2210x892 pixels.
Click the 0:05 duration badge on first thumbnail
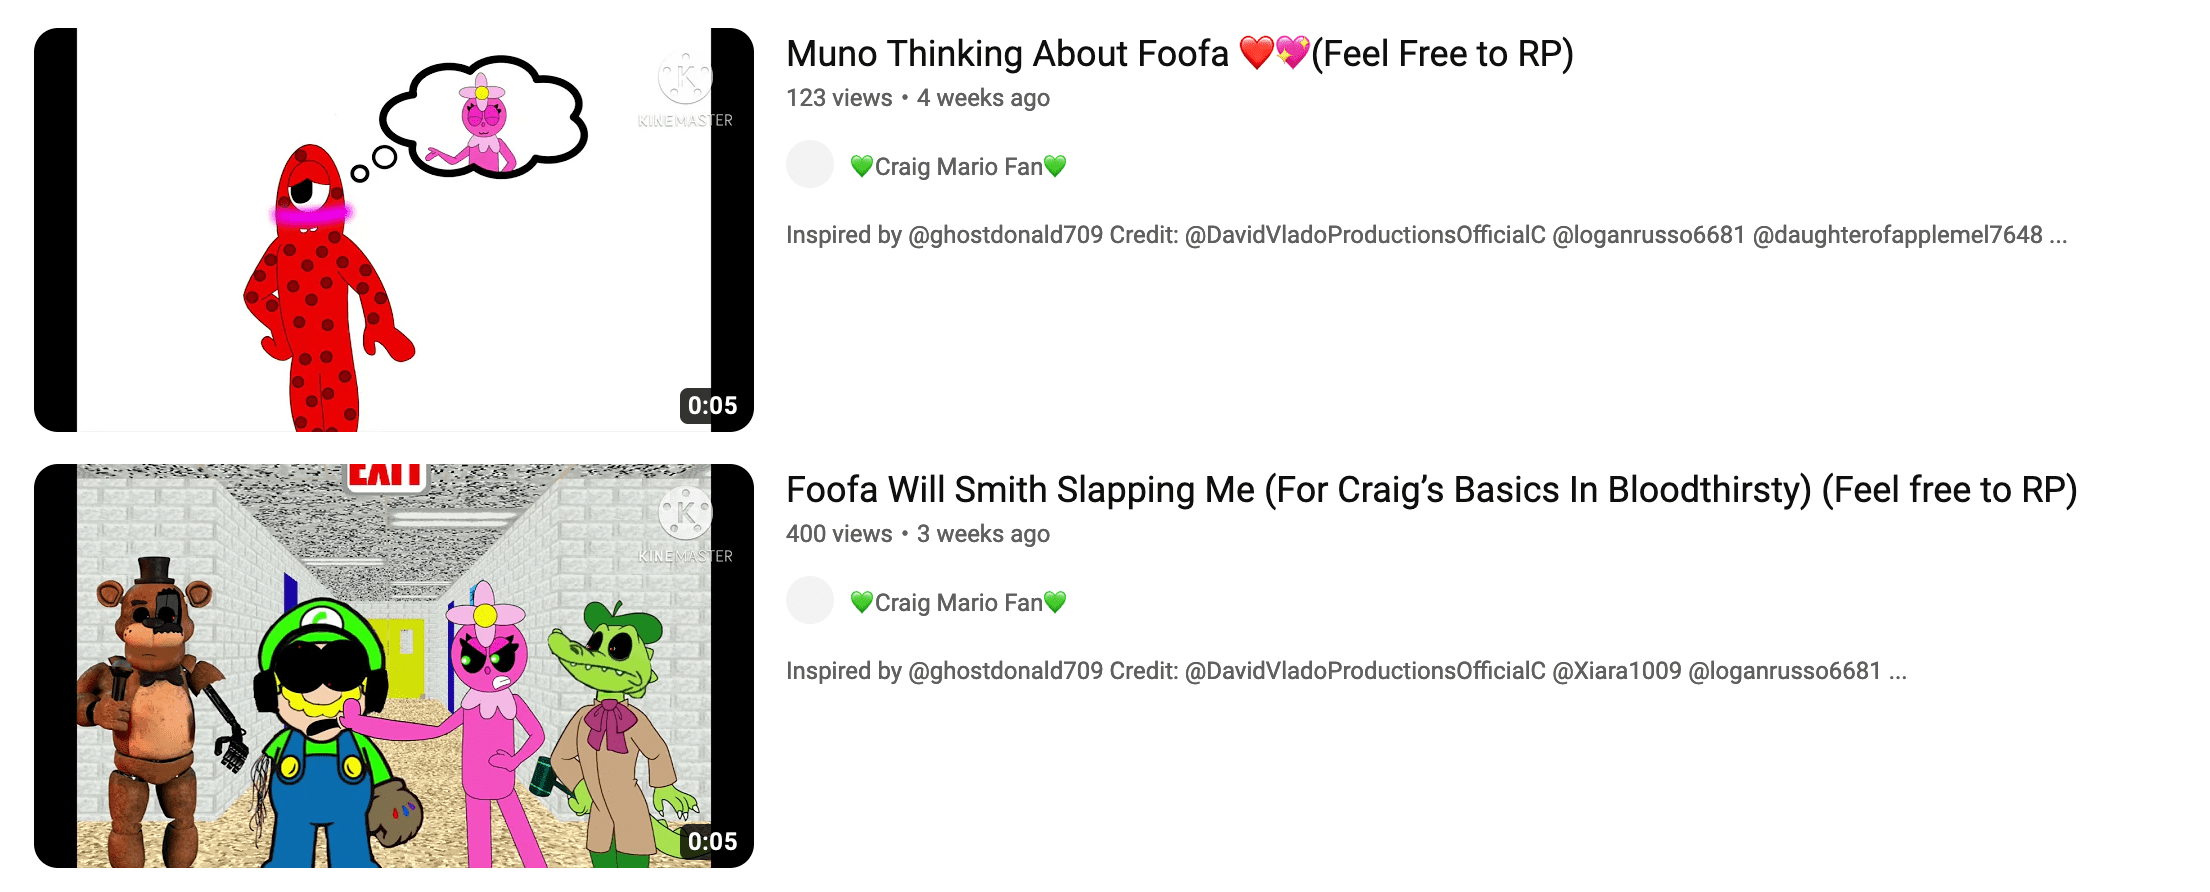click(712, 405)
